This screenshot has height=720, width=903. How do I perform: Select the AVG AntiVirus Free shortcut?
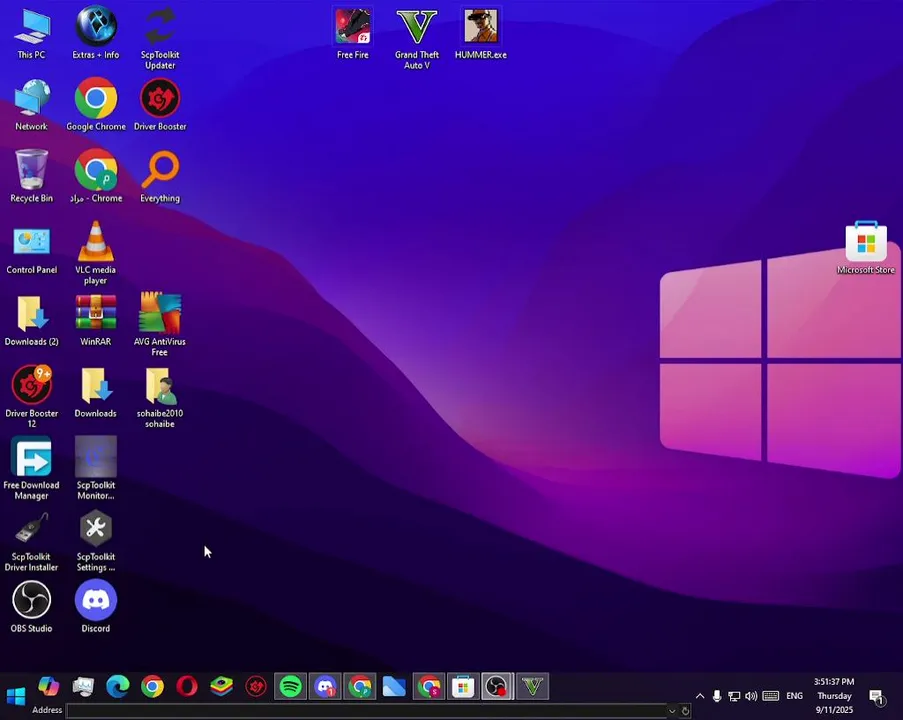(x=160, y=325)
